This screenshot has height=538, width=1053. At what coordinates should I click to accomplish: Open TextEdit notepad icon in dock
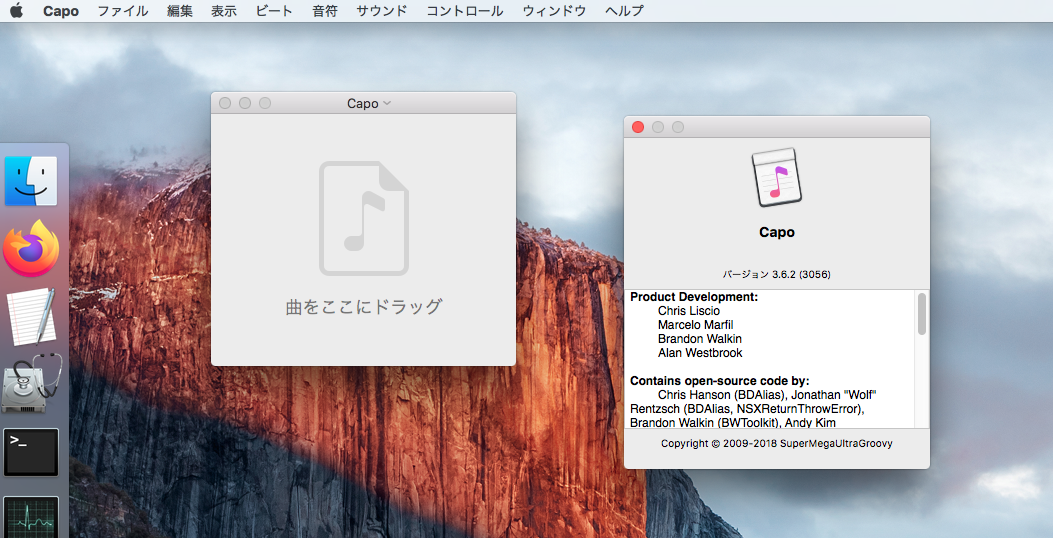click(31, 317)
